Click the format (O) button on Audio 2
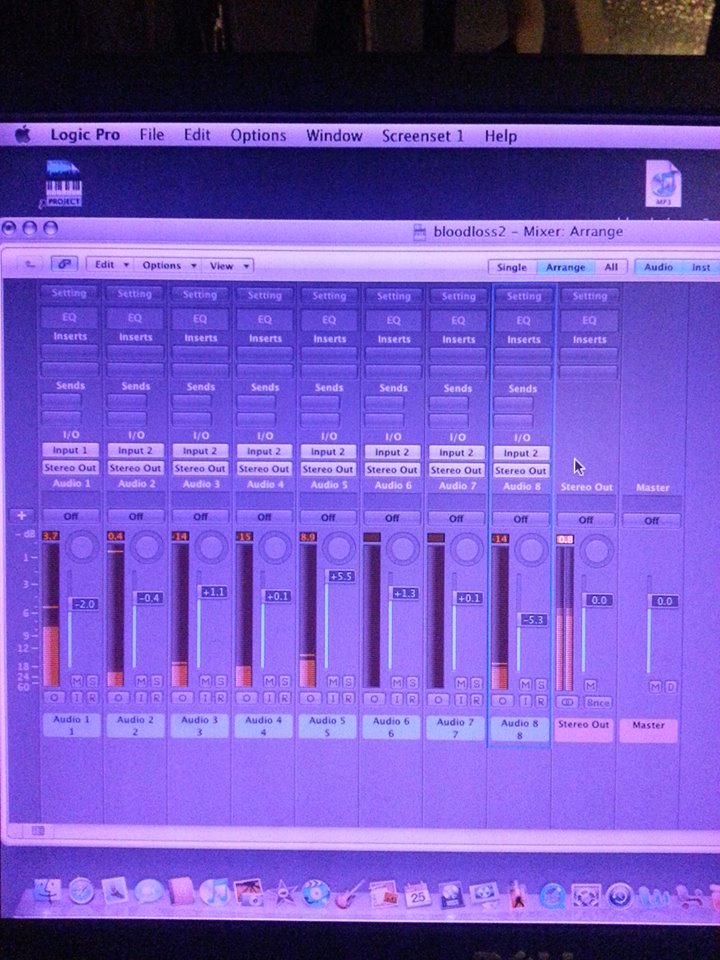This screenshot has height=960, width=720. 118,697
